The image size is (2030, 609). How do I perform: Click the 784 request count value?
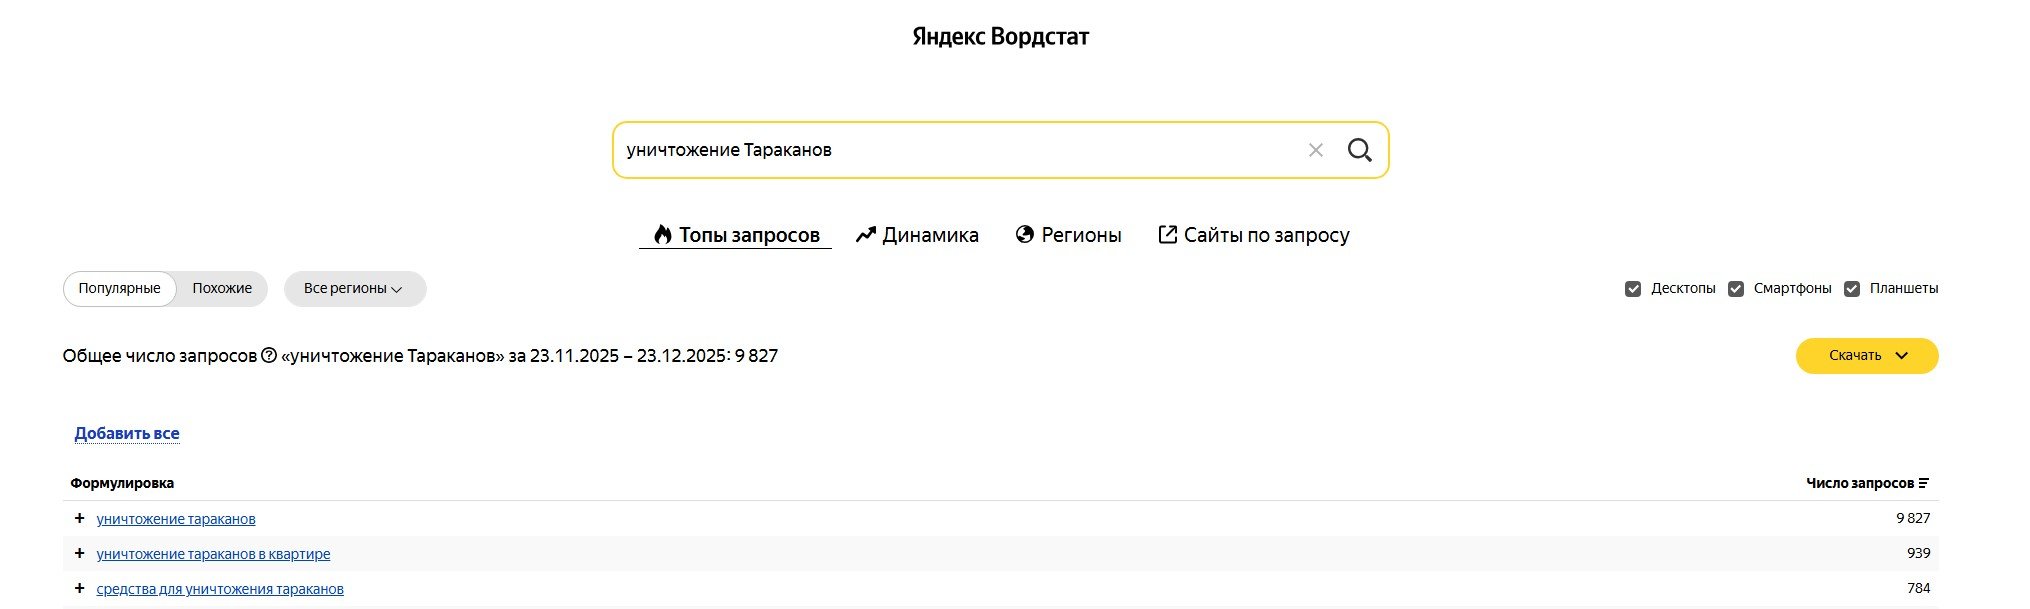1918,588
